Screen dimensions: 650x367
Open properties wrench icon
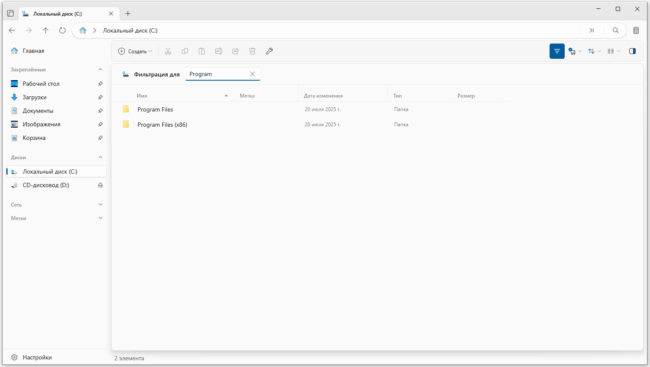[x=269, y=51]
